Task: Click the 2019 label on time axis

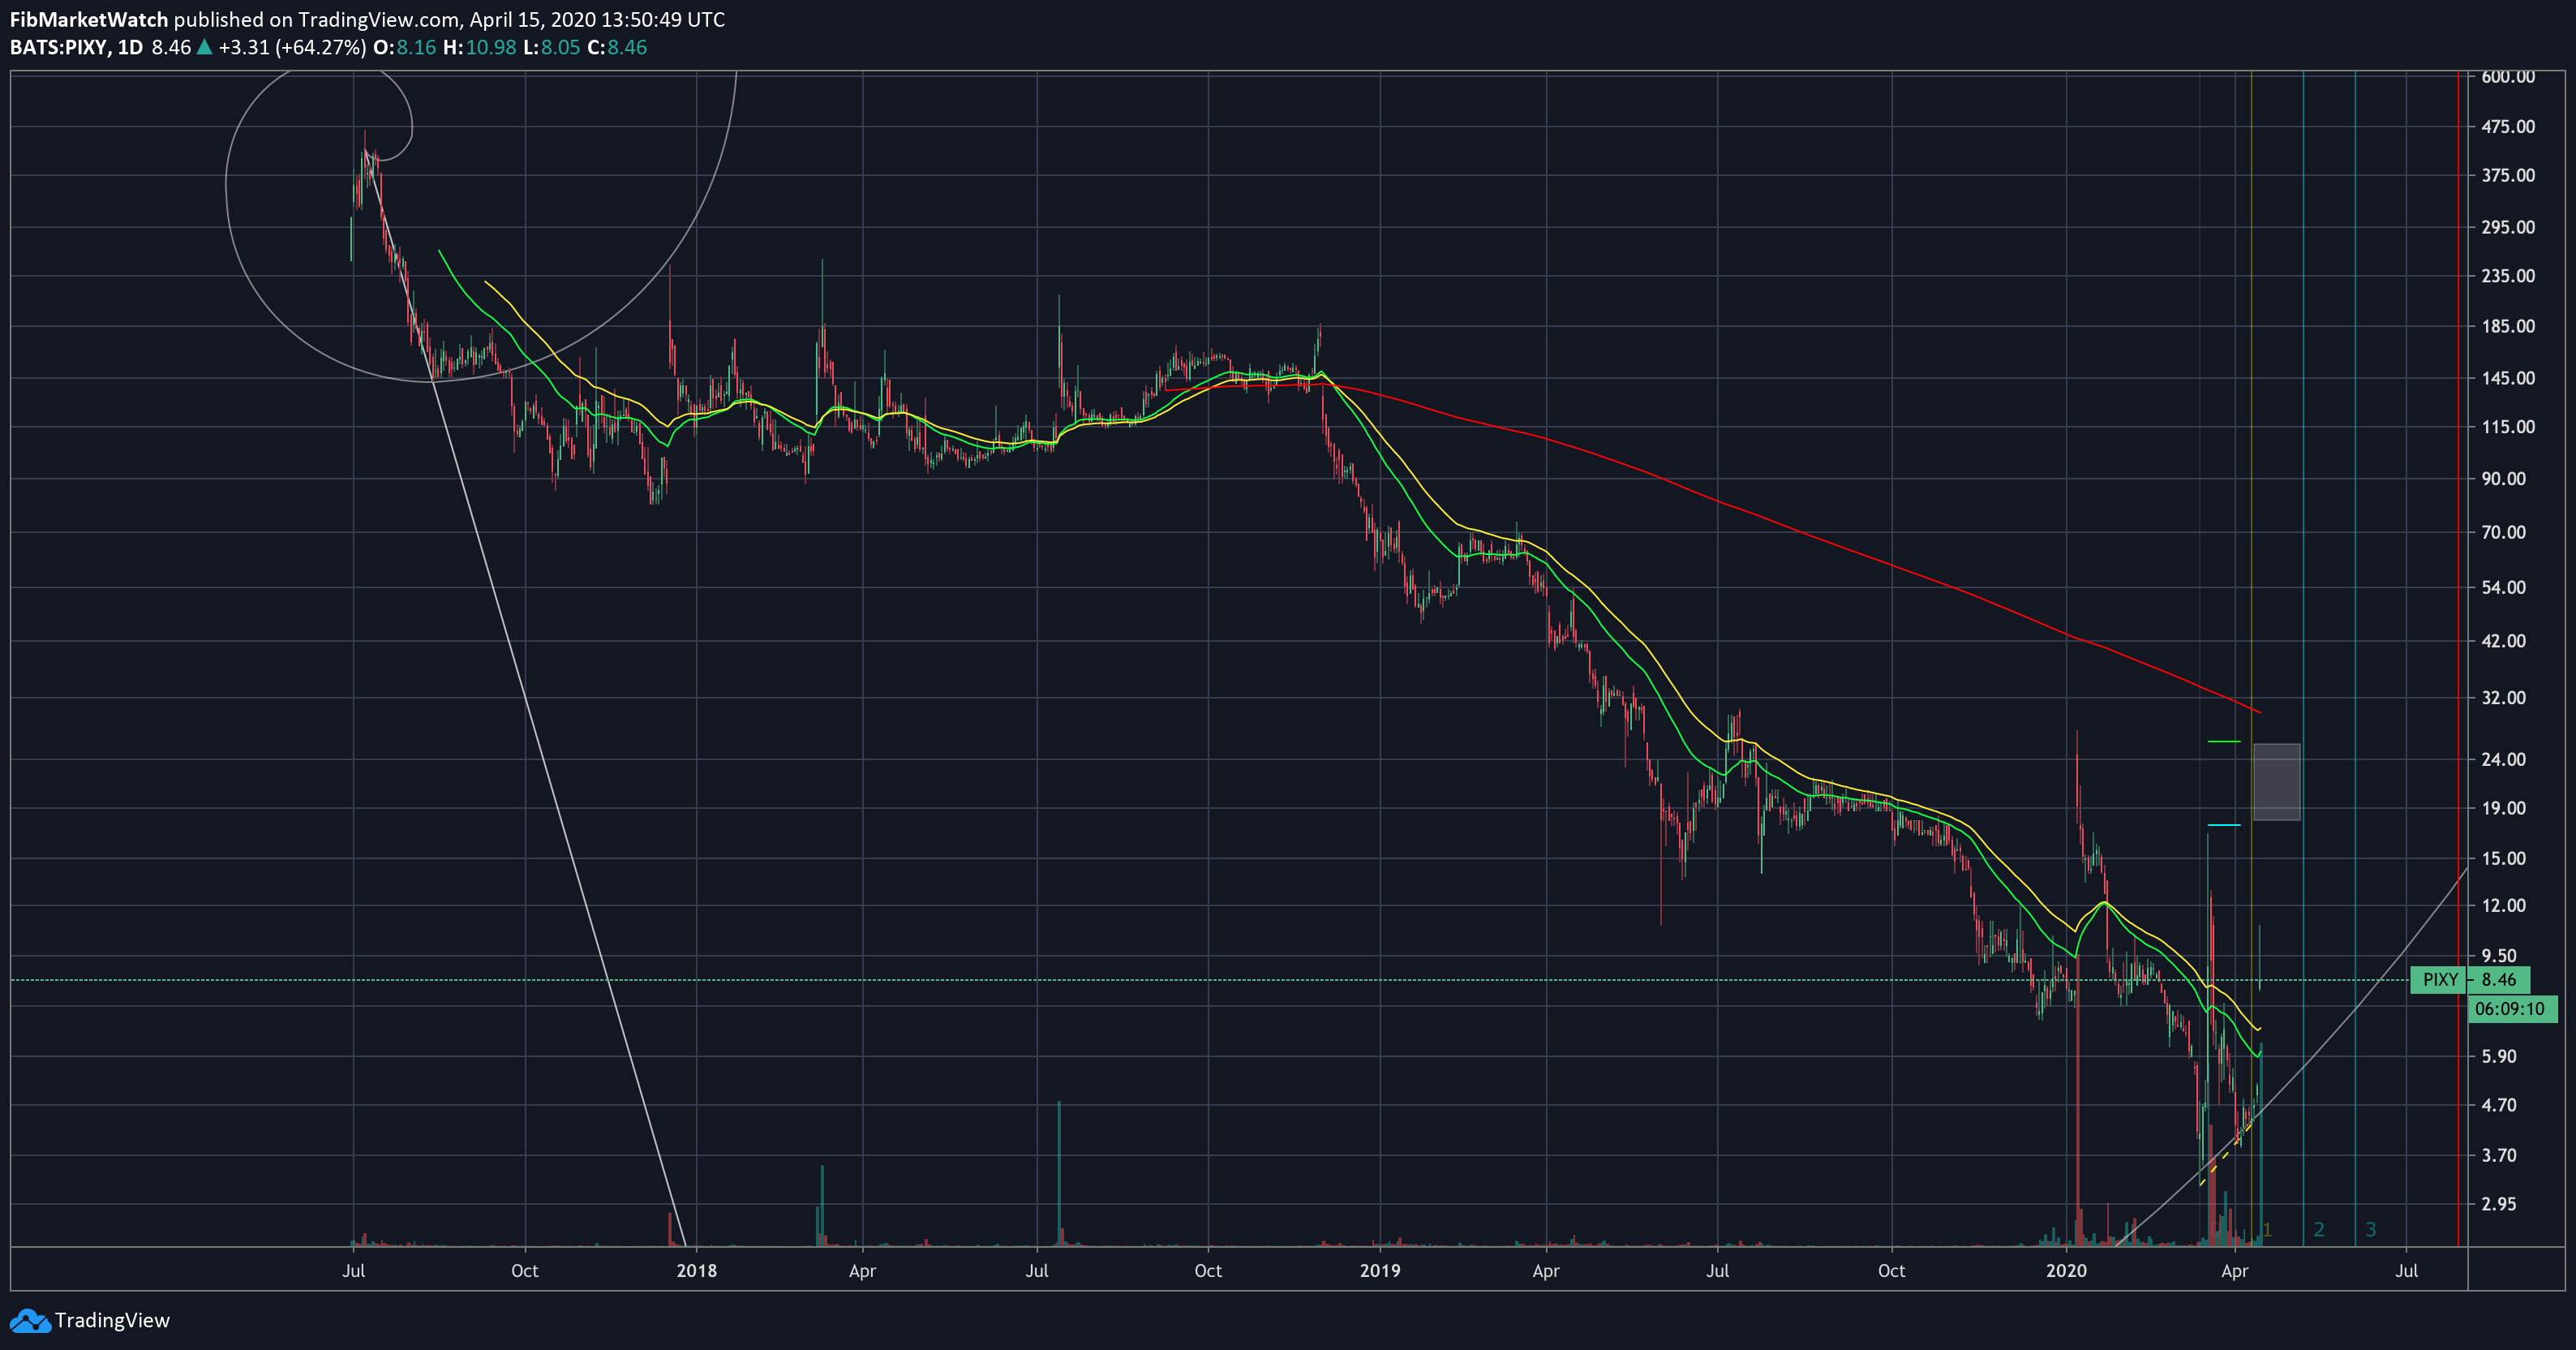Action: click(x=1380, y=1271)
